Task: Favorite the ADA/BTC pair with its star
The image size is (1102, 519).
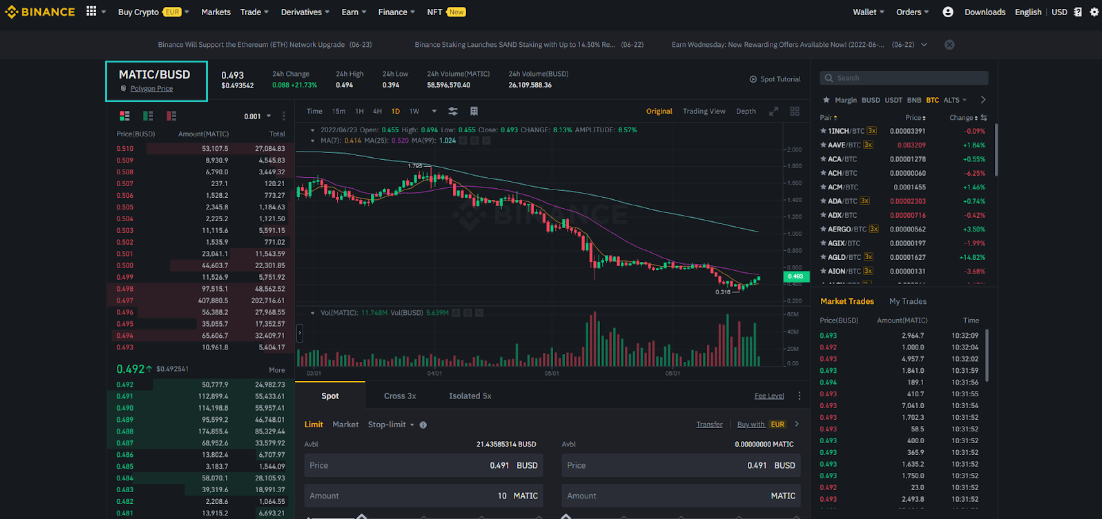Action: (x=824, y=200)
